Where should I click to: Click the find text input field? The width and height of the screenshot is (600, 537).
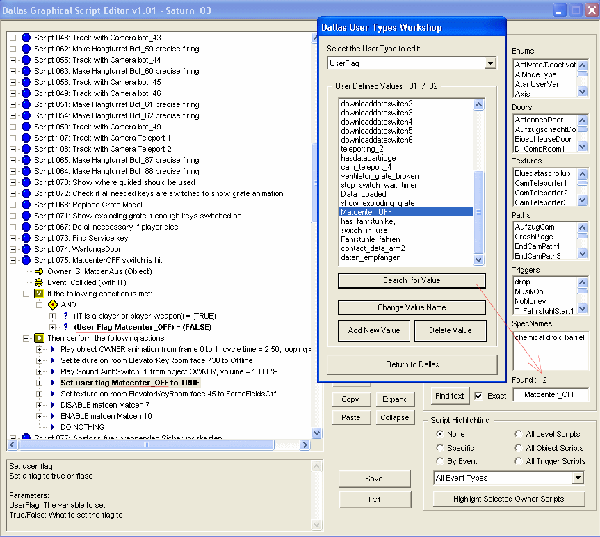549,397
